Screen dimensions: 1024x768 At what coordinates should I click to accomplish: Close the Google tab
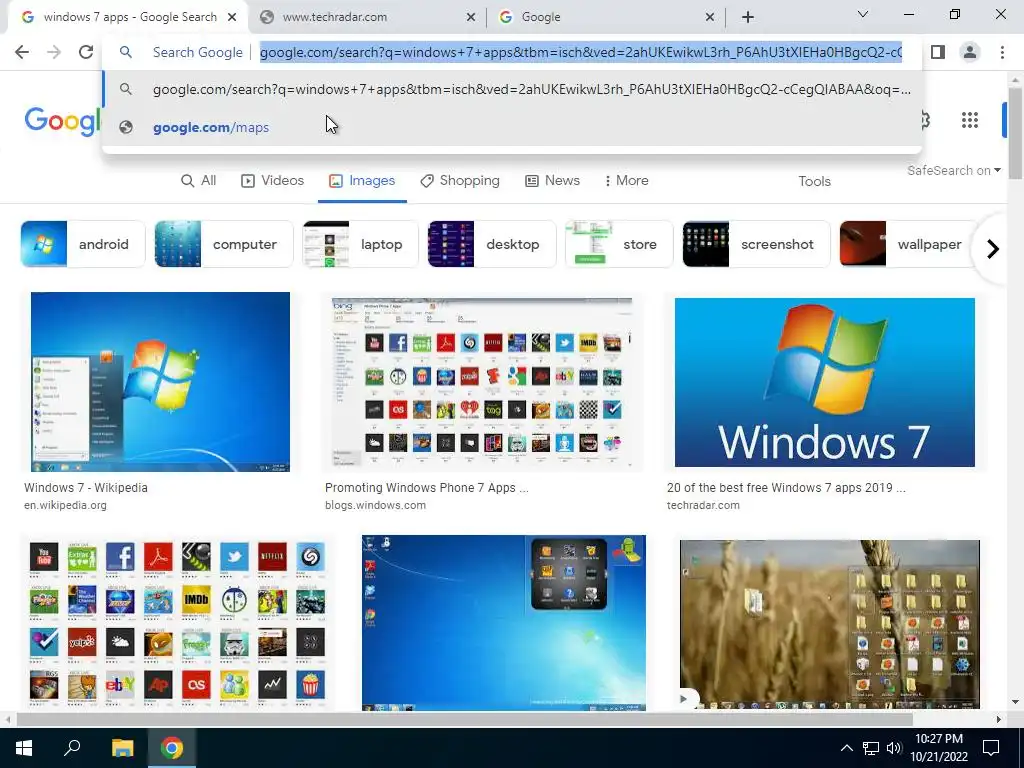tap(710, 17)
